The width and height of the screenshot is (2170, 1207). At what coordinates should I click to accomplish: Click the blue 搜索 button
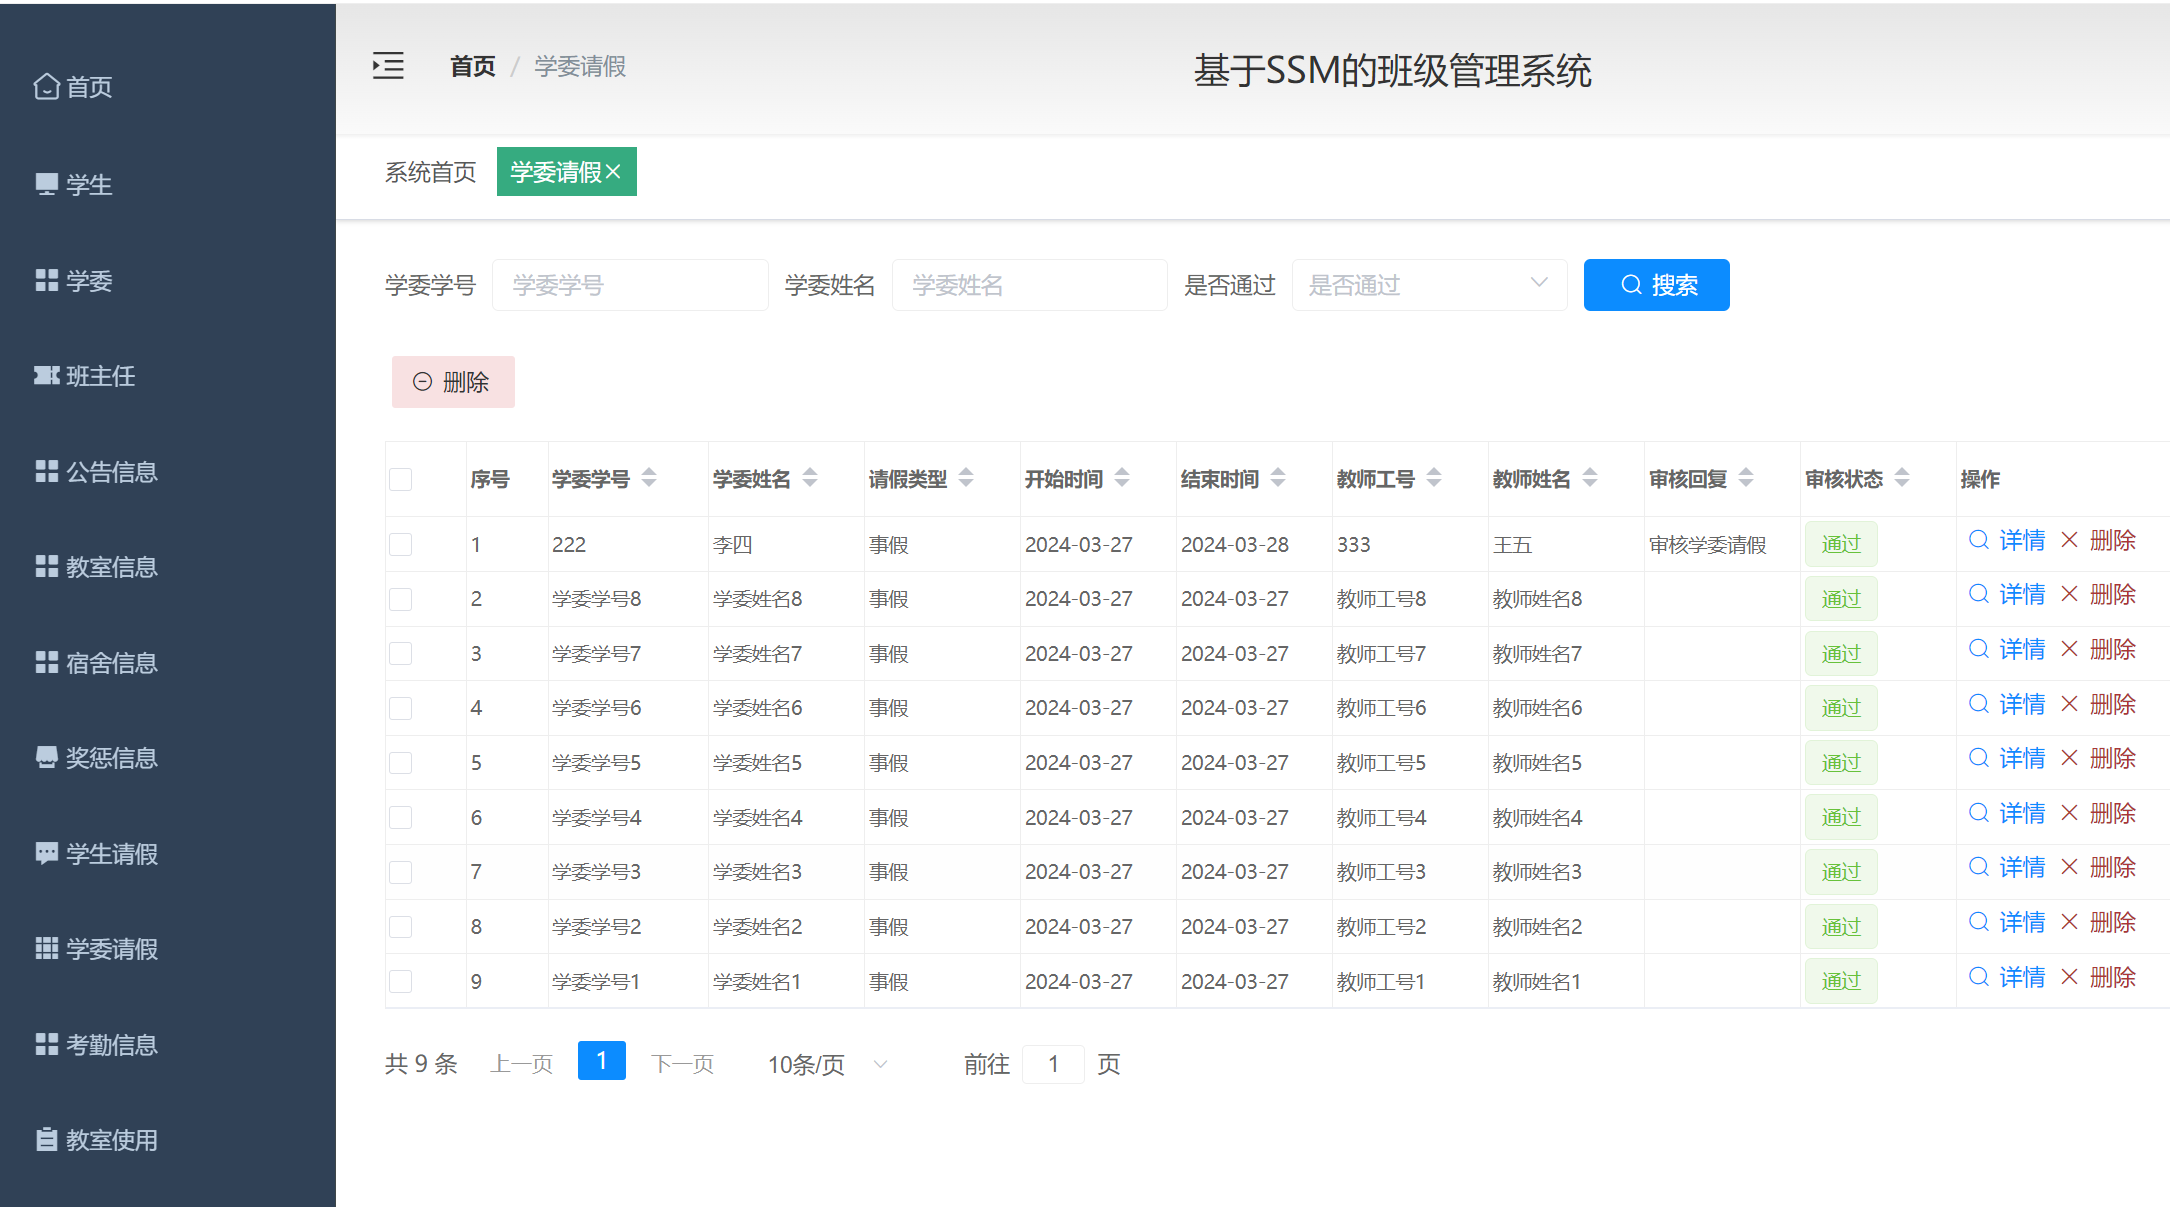pyautogui.click(x=1656, y=285)
